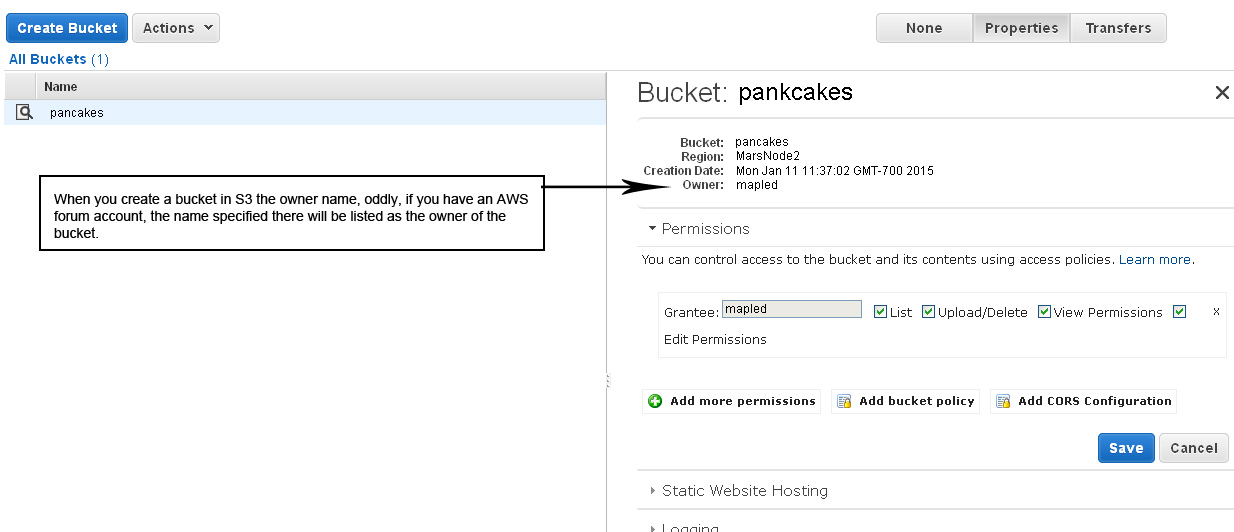Image resolution: width=1234 pixels, height=532 pixels.
Task: Click the Add bucket policy document icon
Action: tap(844, 401)
